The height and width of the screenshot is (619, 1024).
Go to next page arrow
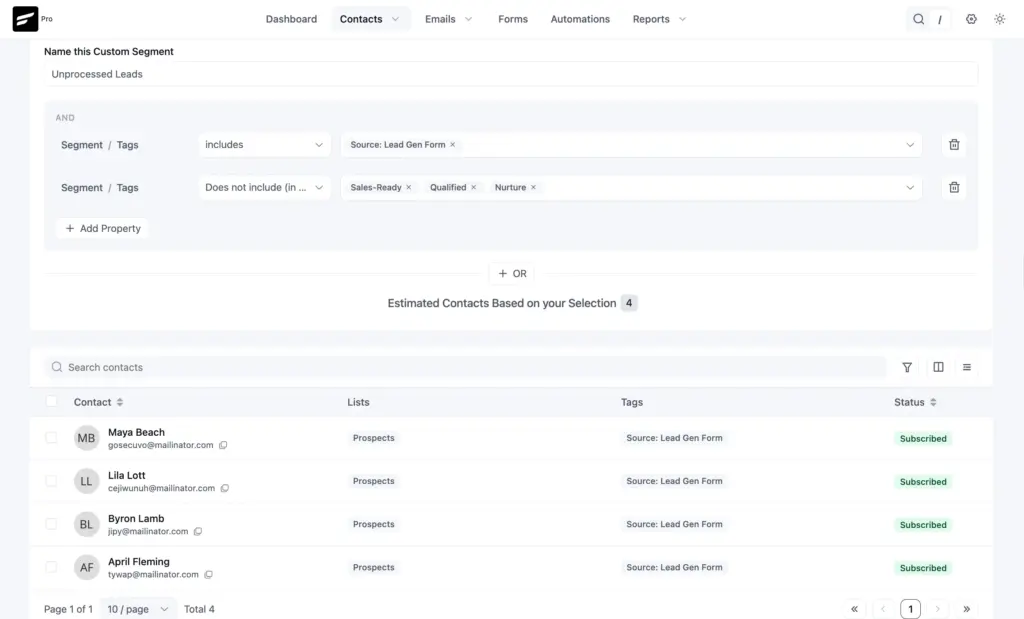[938, 609]
